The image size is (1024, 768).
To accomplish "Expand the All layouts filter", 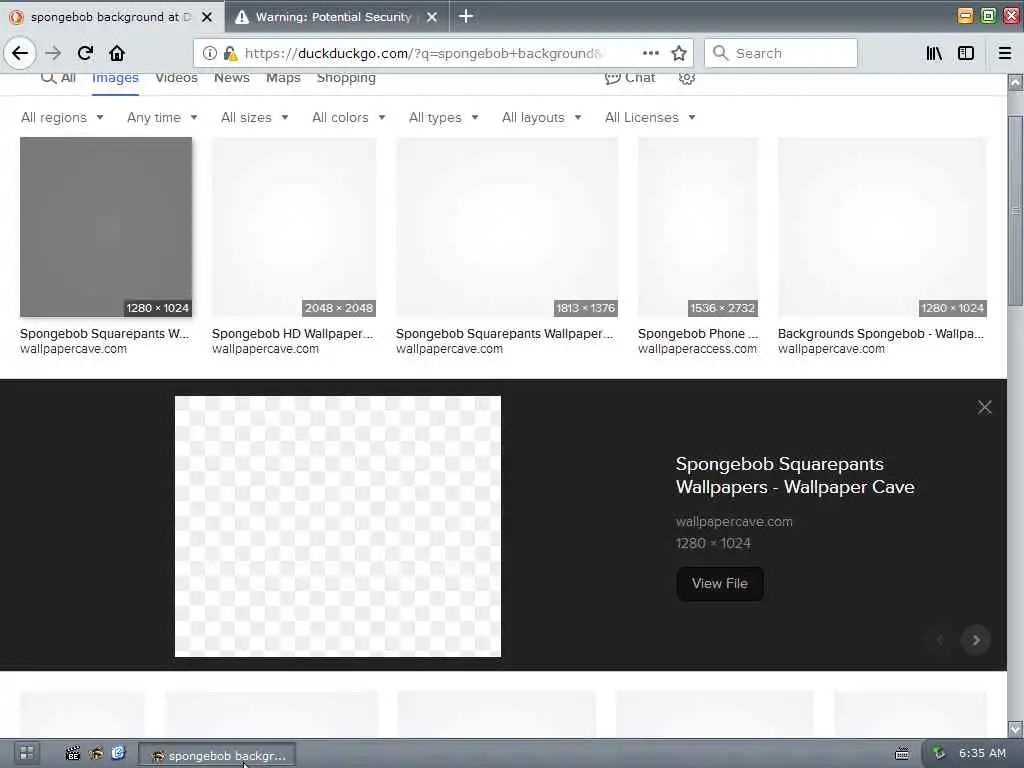I will coord(541,118).
